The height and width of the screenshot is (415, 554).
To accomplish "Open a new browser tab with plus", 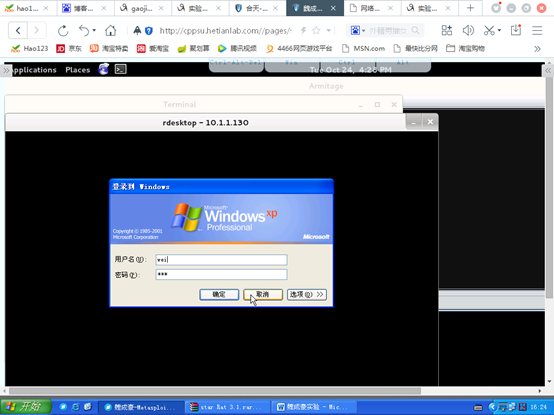I will pos(470,8).
